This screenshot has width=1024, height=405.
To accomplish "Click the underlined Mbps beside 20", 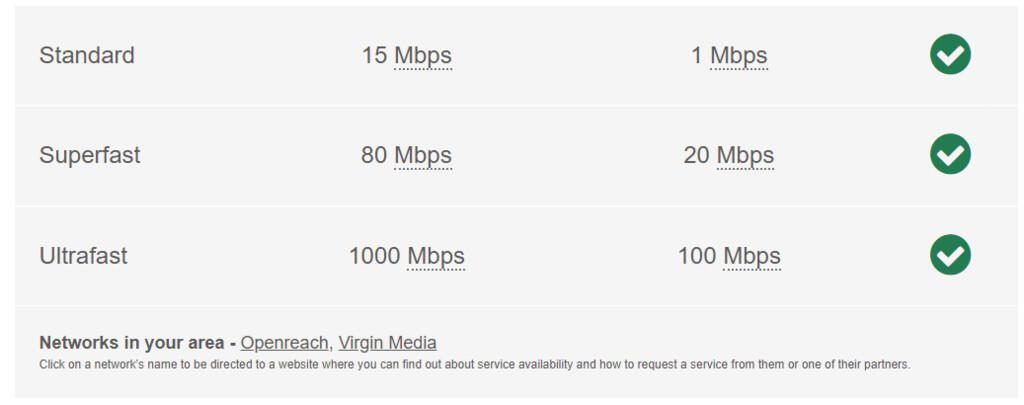I will [x=746, y=156].
